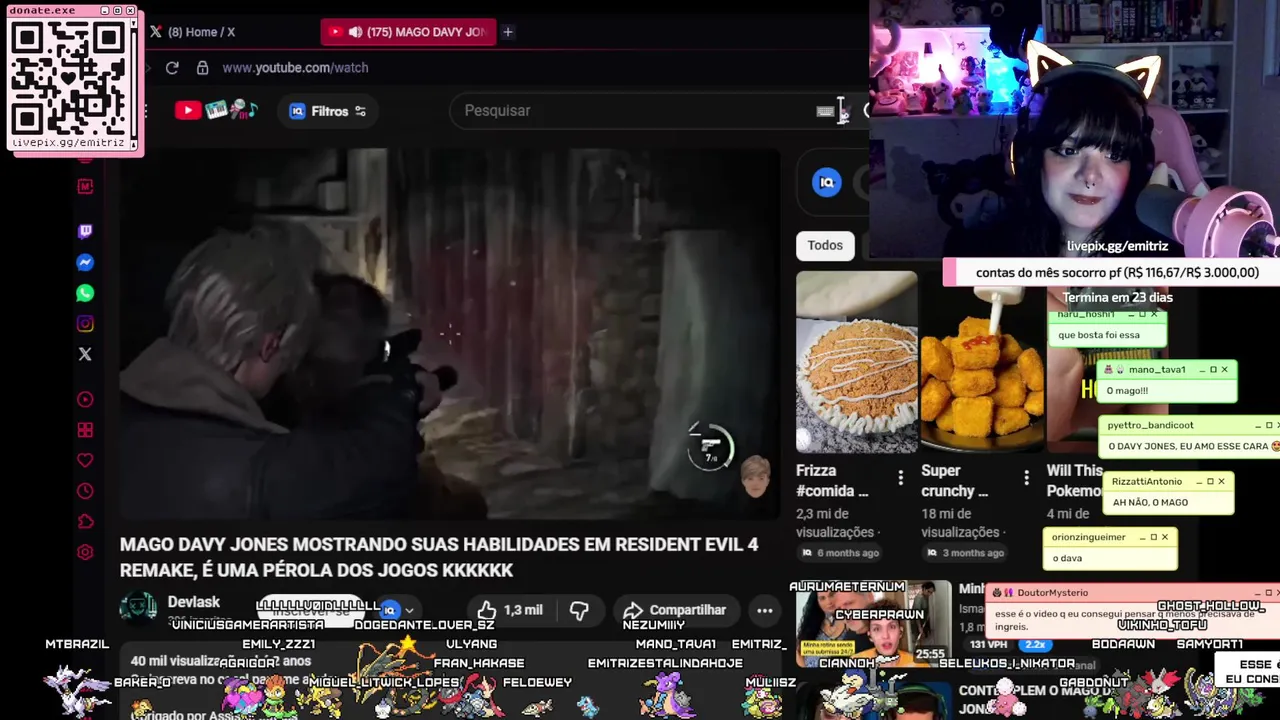Click the Compartilhar share button
The width and height of the screenshot is (1280, 720).
[x=674, y=610]
